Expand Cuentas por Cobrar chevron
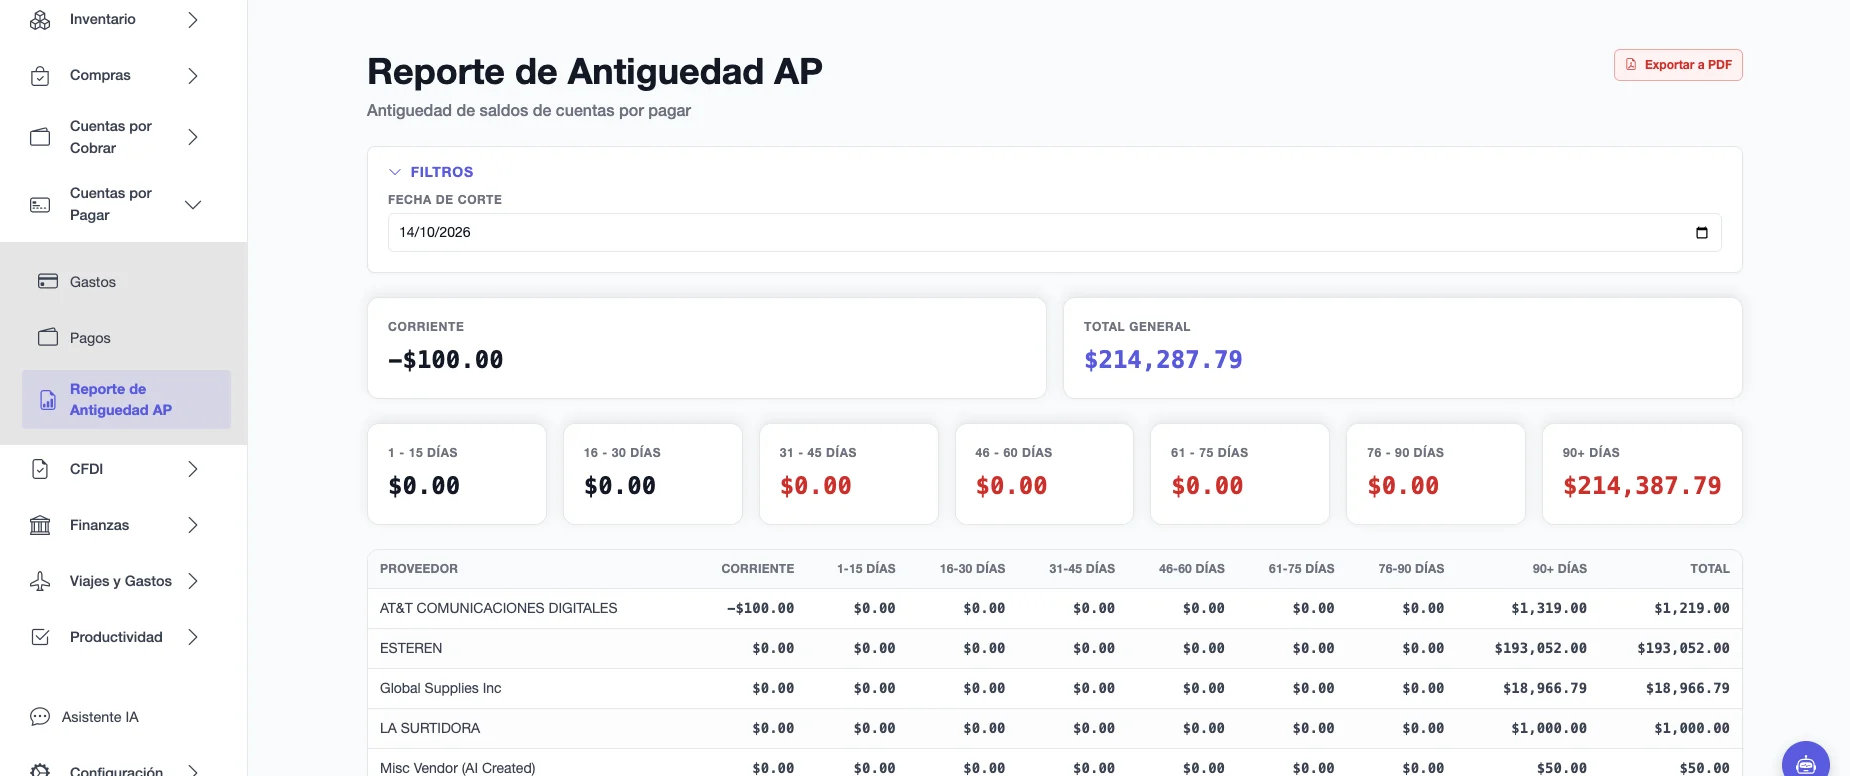 click(193, 137)
